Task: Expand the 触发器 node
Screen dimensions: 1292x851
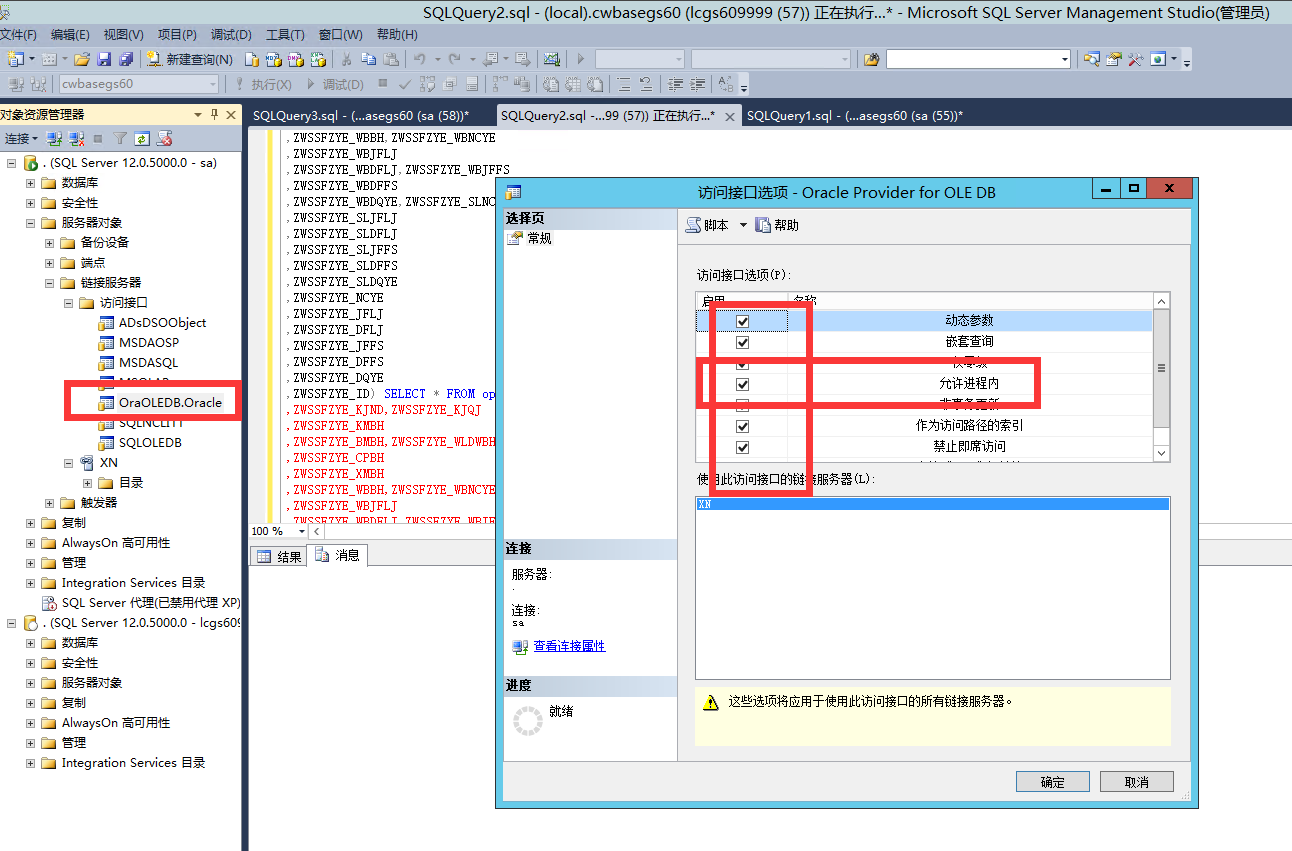Action: [x=50, y=503]
